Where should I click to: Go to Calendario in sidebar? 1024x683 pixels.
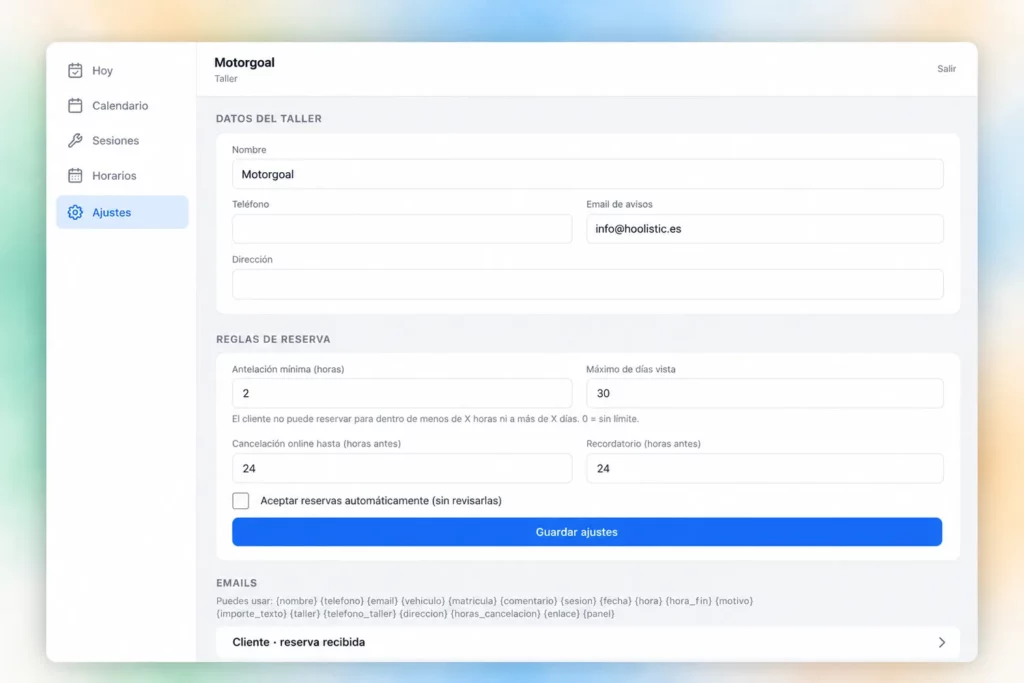point(122,105)
